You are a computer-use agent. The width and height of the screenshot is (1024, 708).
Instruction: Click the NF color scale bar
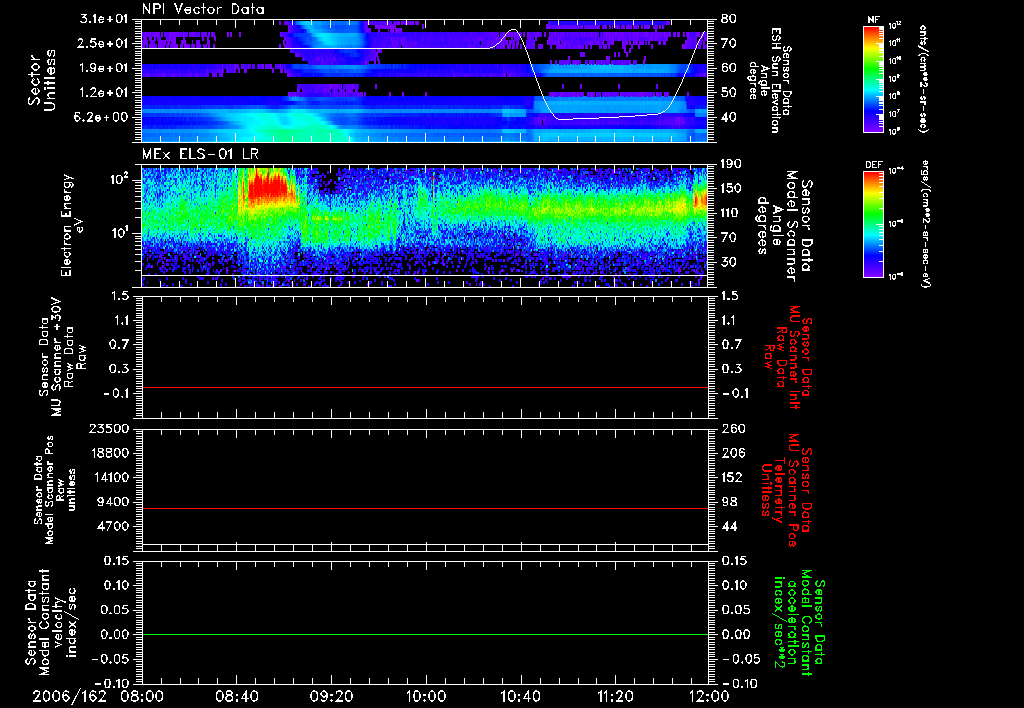[x=873, y=79]
